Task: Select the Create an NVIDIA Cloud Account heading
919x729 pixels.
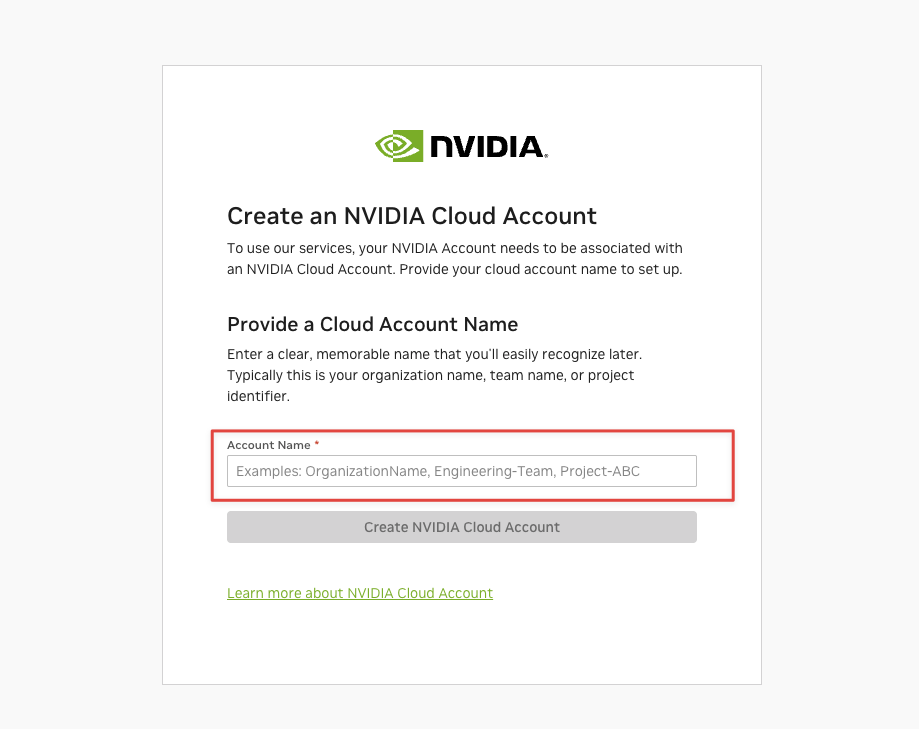Action: coord(411,216)
